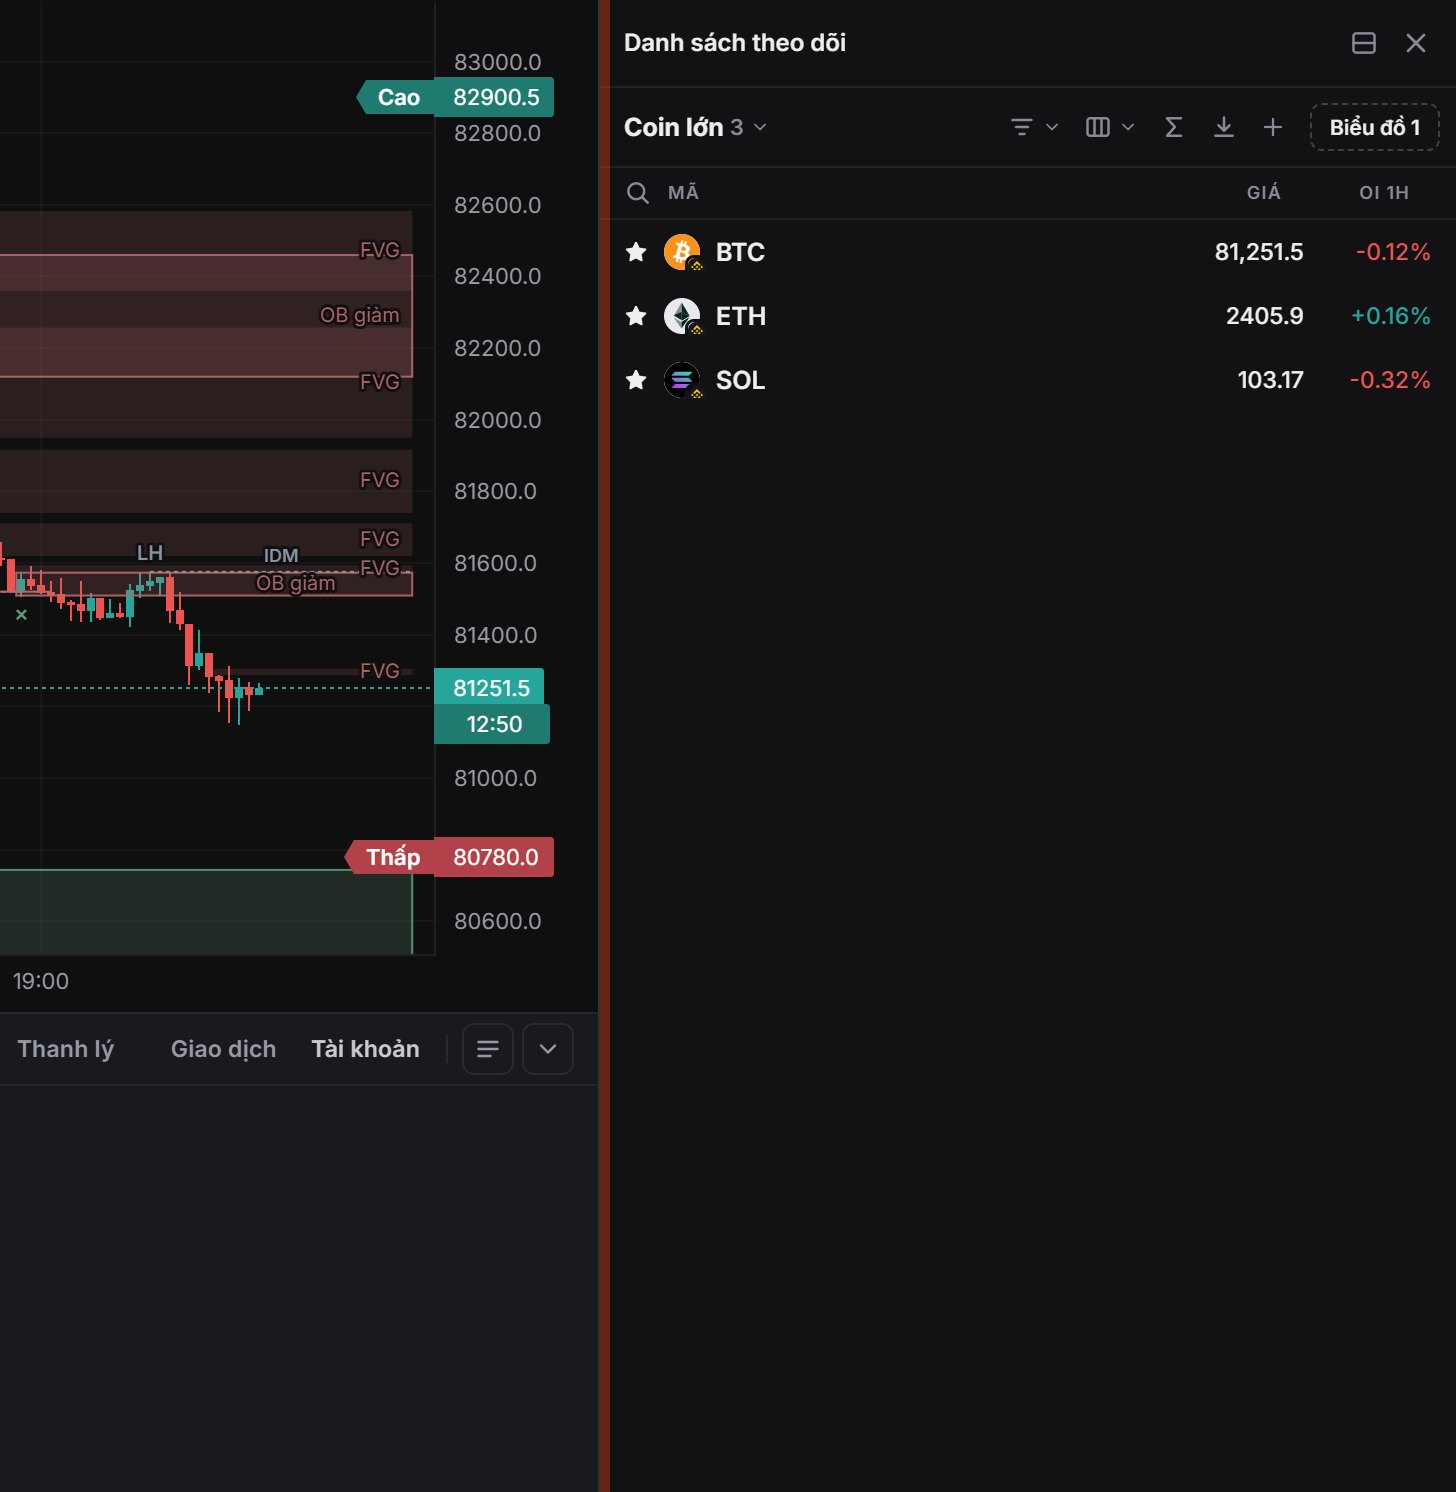Click the current price label 81251.5

(x=489, y=688)
